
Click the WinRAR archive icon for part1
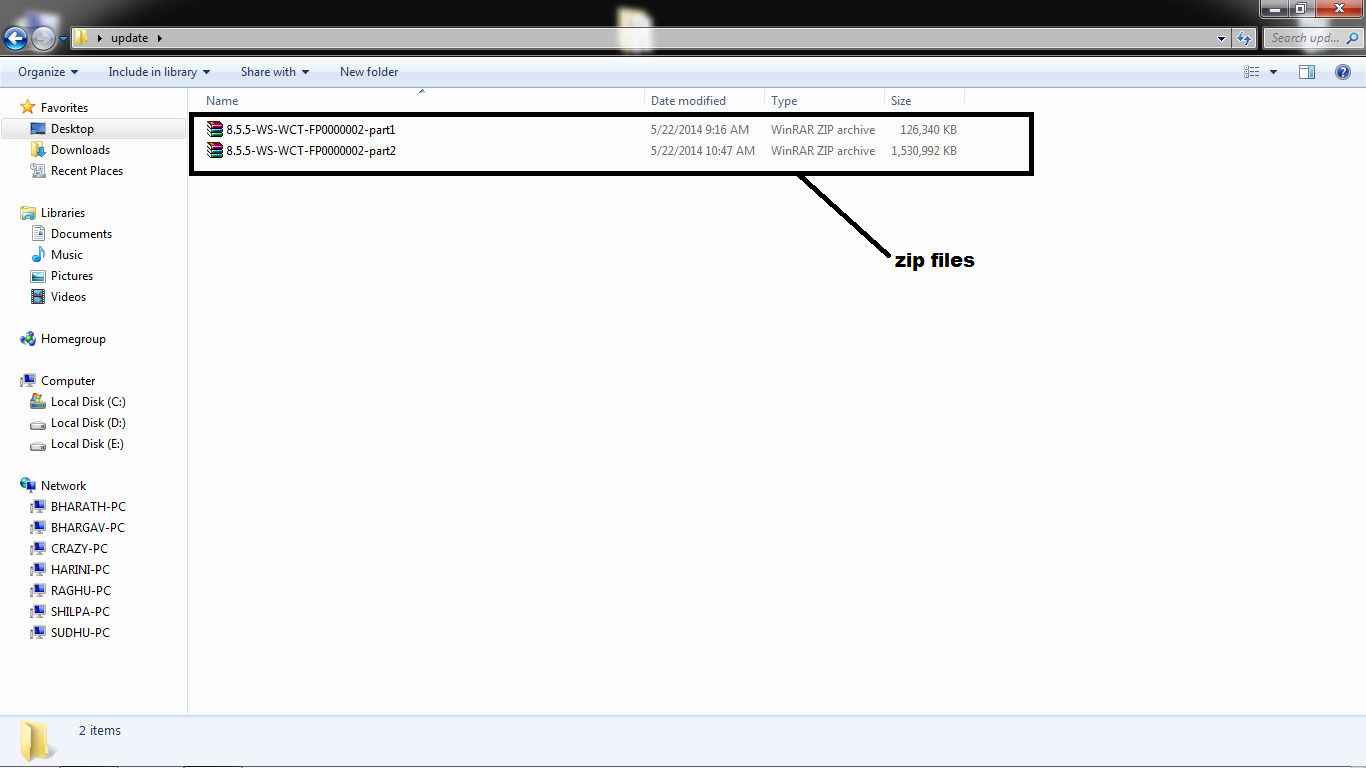(213, 129)
